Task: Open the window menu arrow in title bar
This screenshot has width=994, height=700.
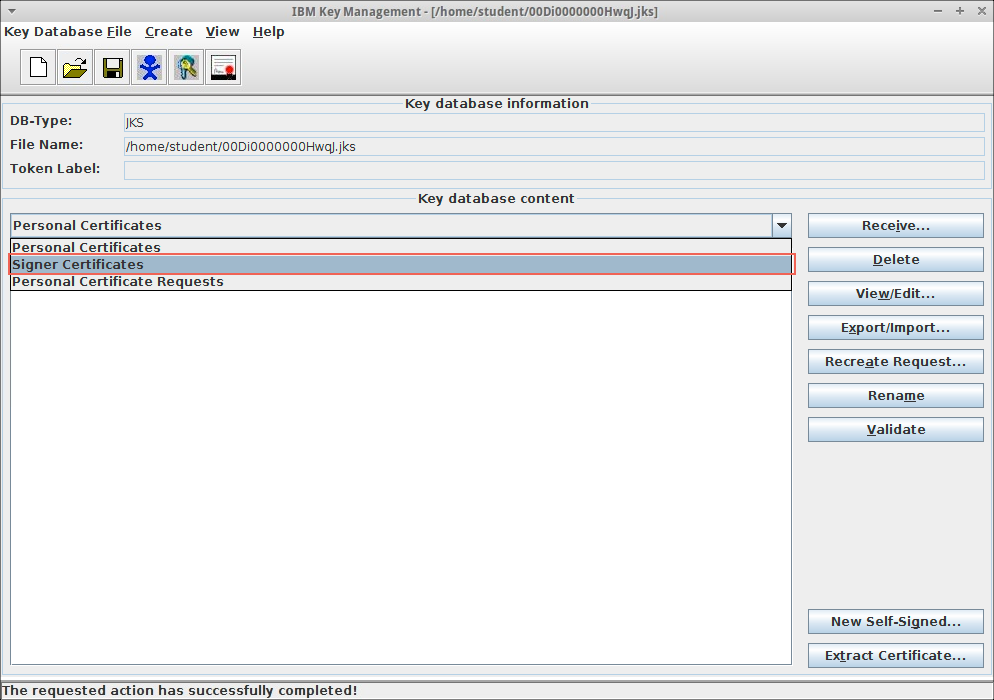Action: [11, 11]
